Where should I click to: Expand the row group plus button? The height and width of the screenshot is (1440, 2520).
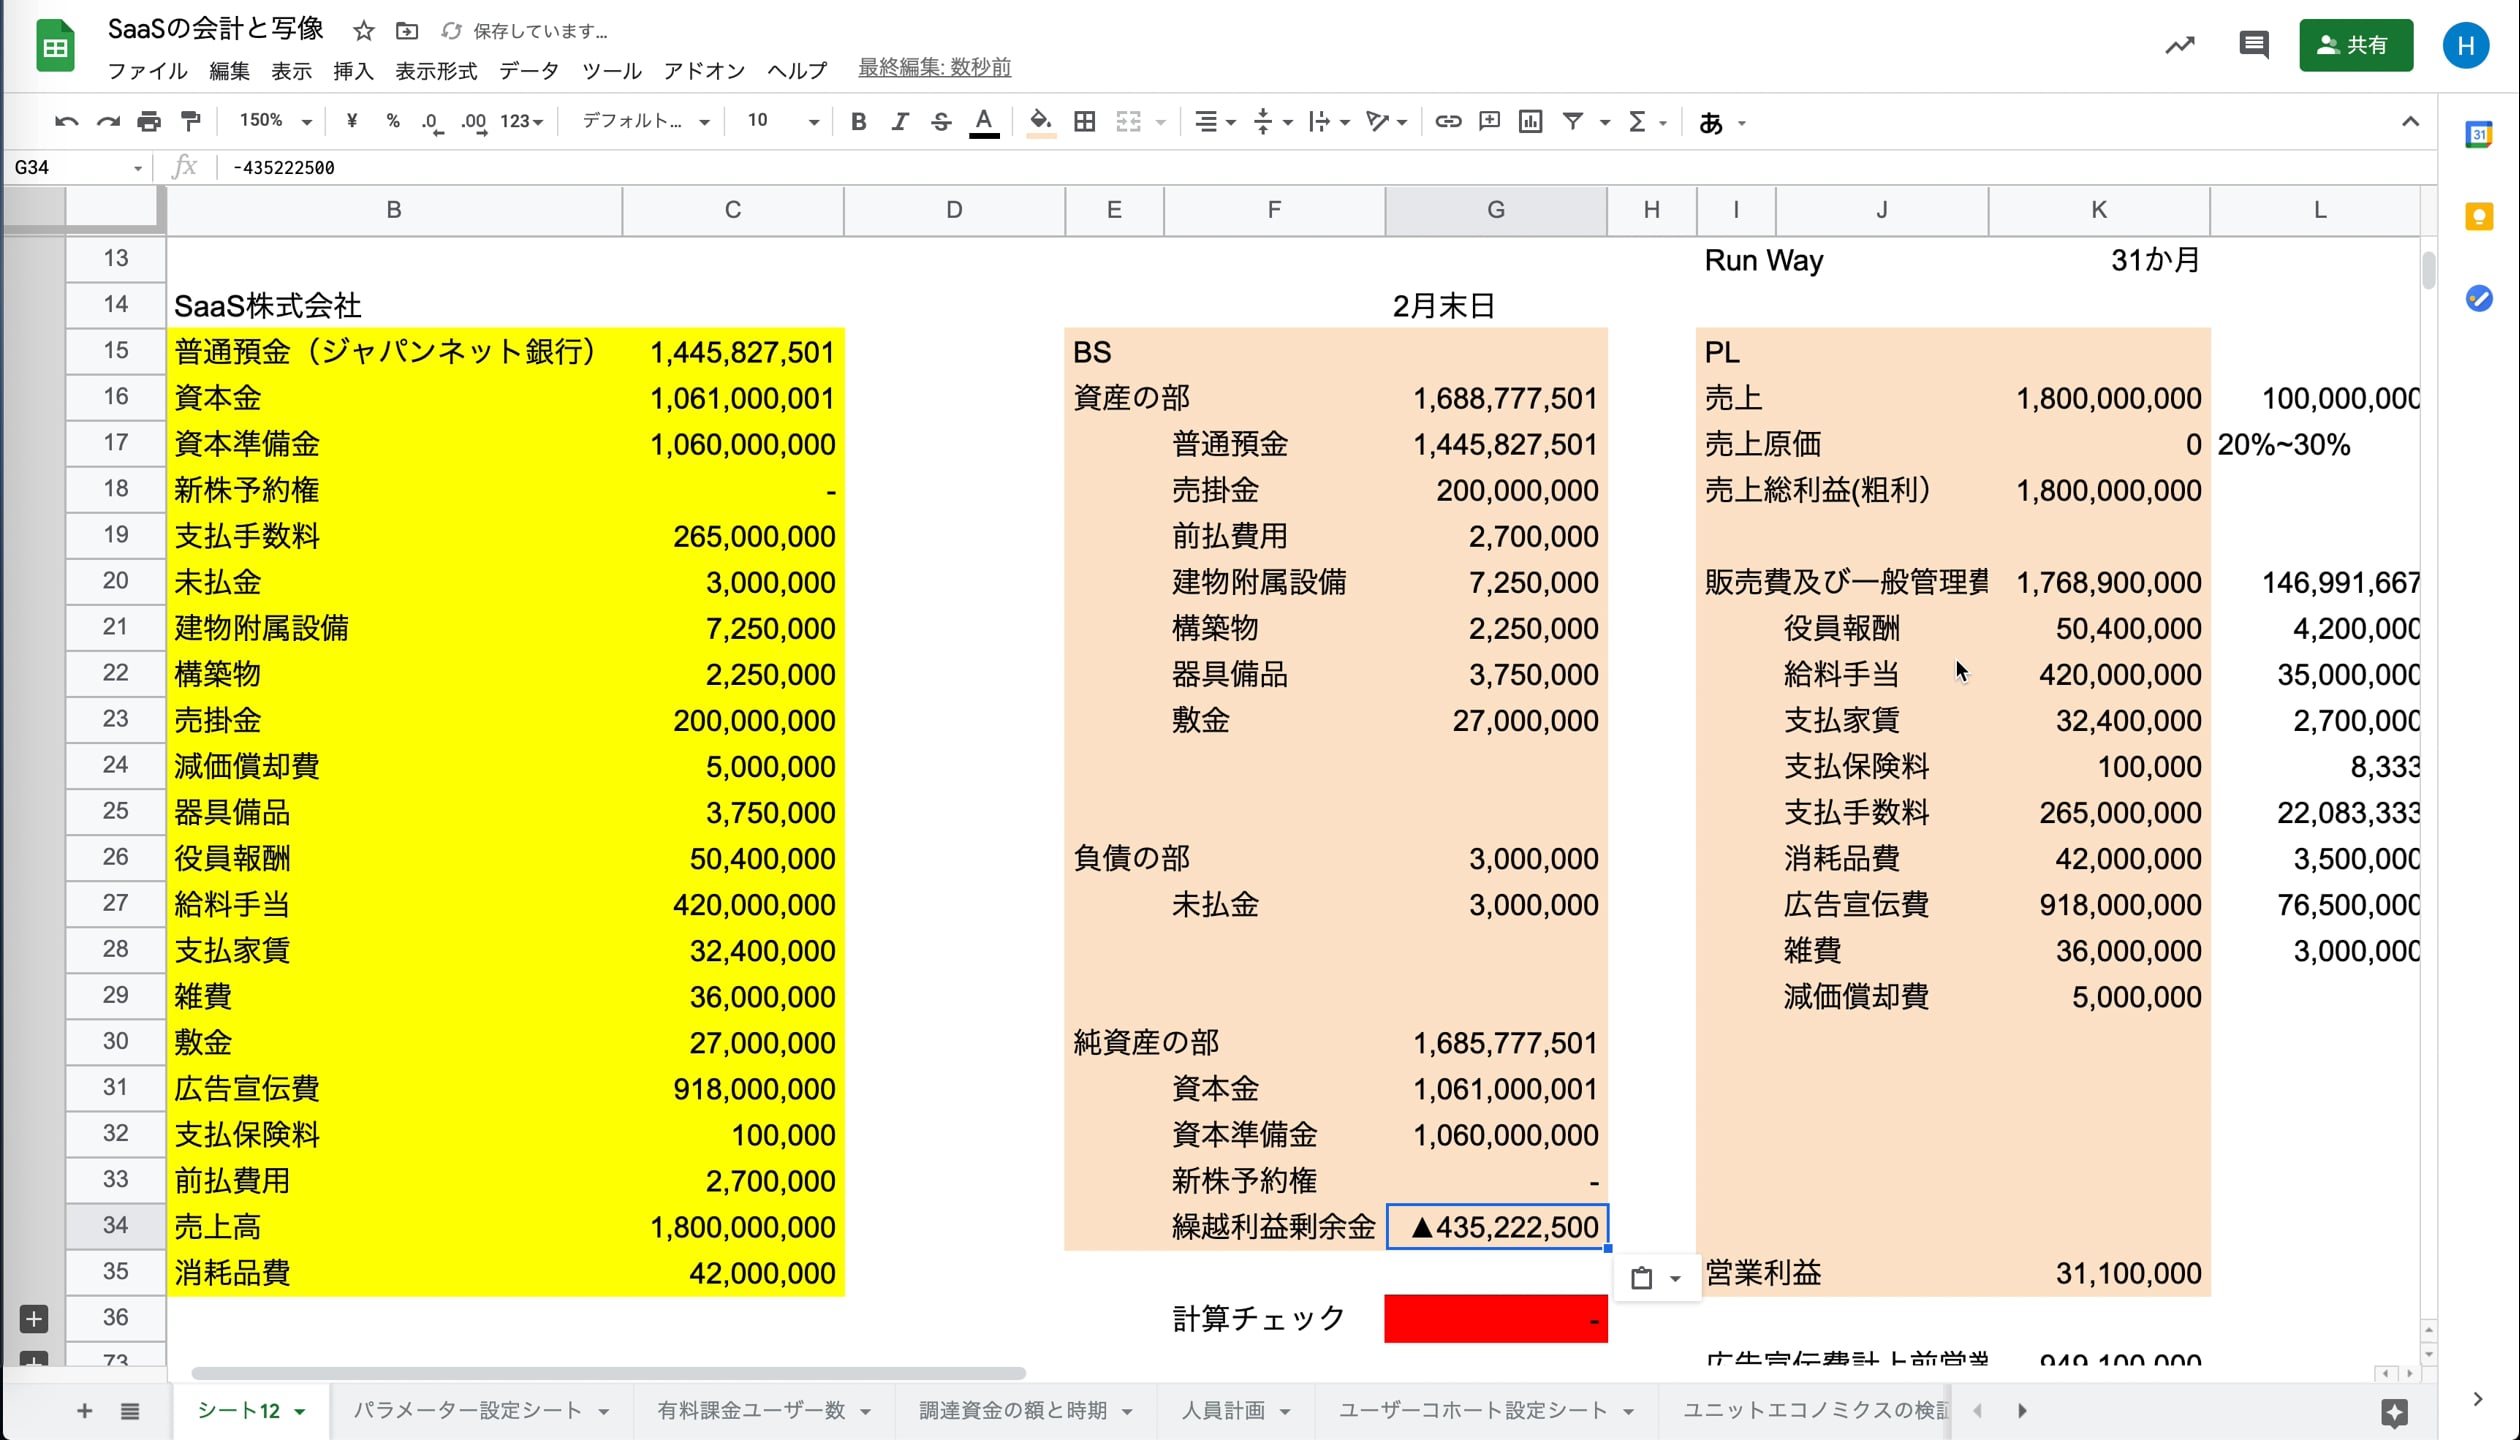click(x=34, y=1318)
